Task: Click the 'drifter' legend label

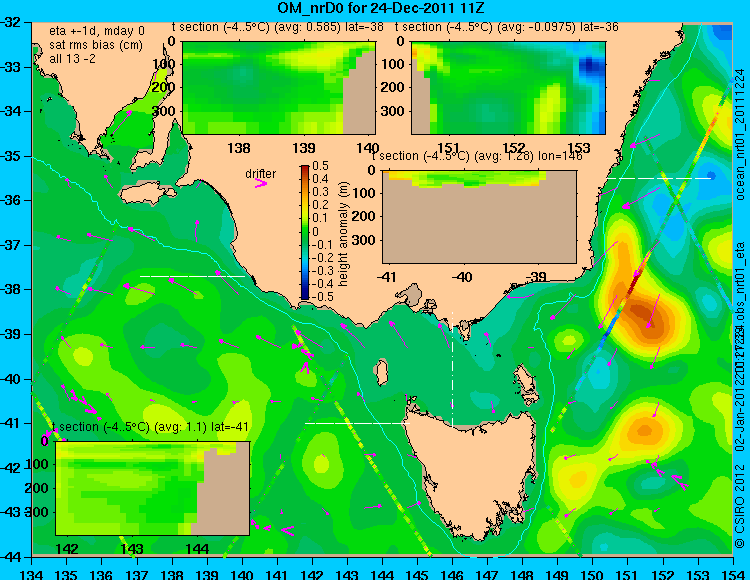Action: pos(260,174)
